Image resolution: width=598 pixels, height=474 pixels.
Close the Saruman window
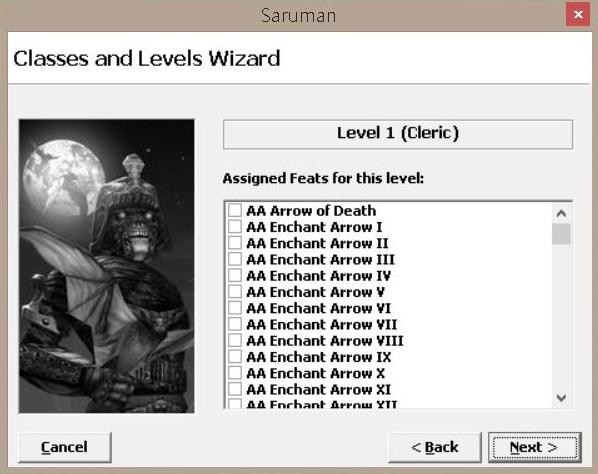pos(578,14)
